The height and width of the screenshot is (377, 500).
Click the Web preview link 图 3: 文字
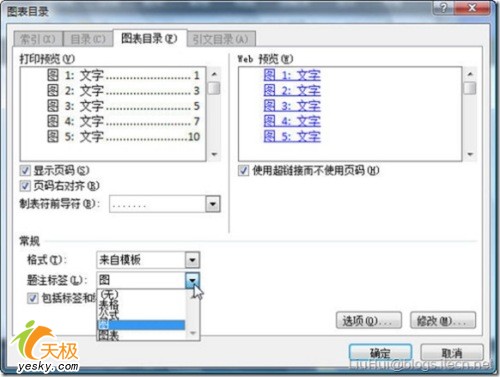[x=292, y=106]
